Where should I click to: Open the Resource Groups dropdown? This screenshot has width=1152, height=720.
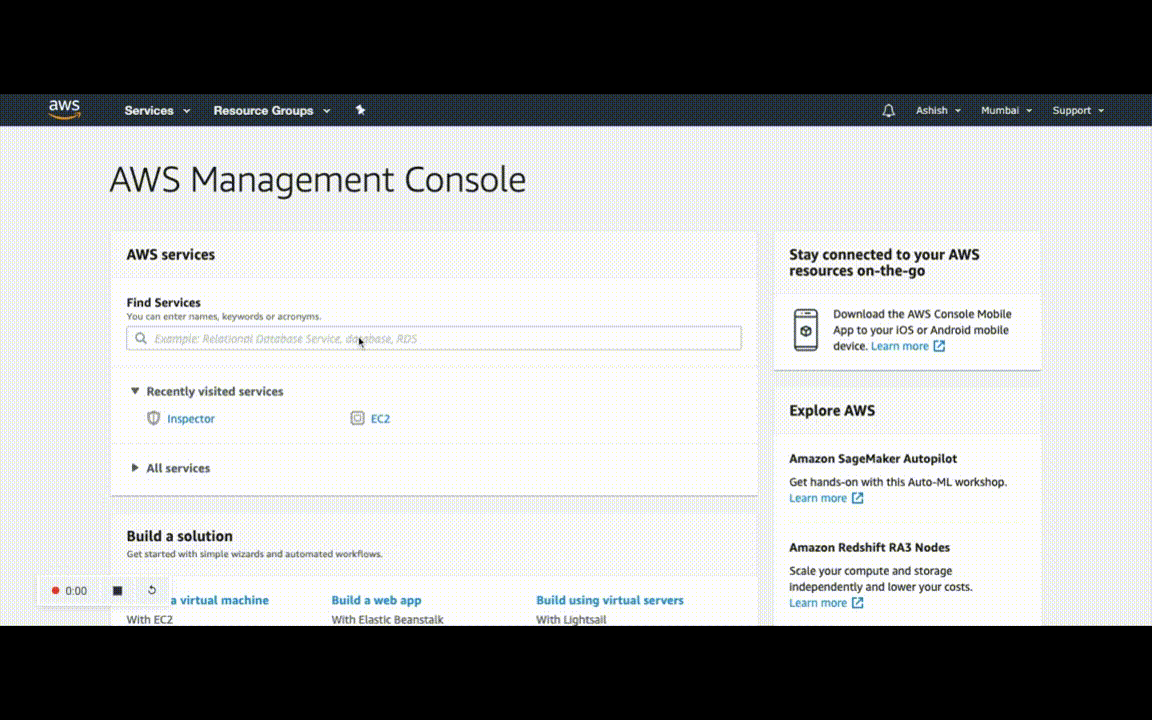(x=272, y=110)
